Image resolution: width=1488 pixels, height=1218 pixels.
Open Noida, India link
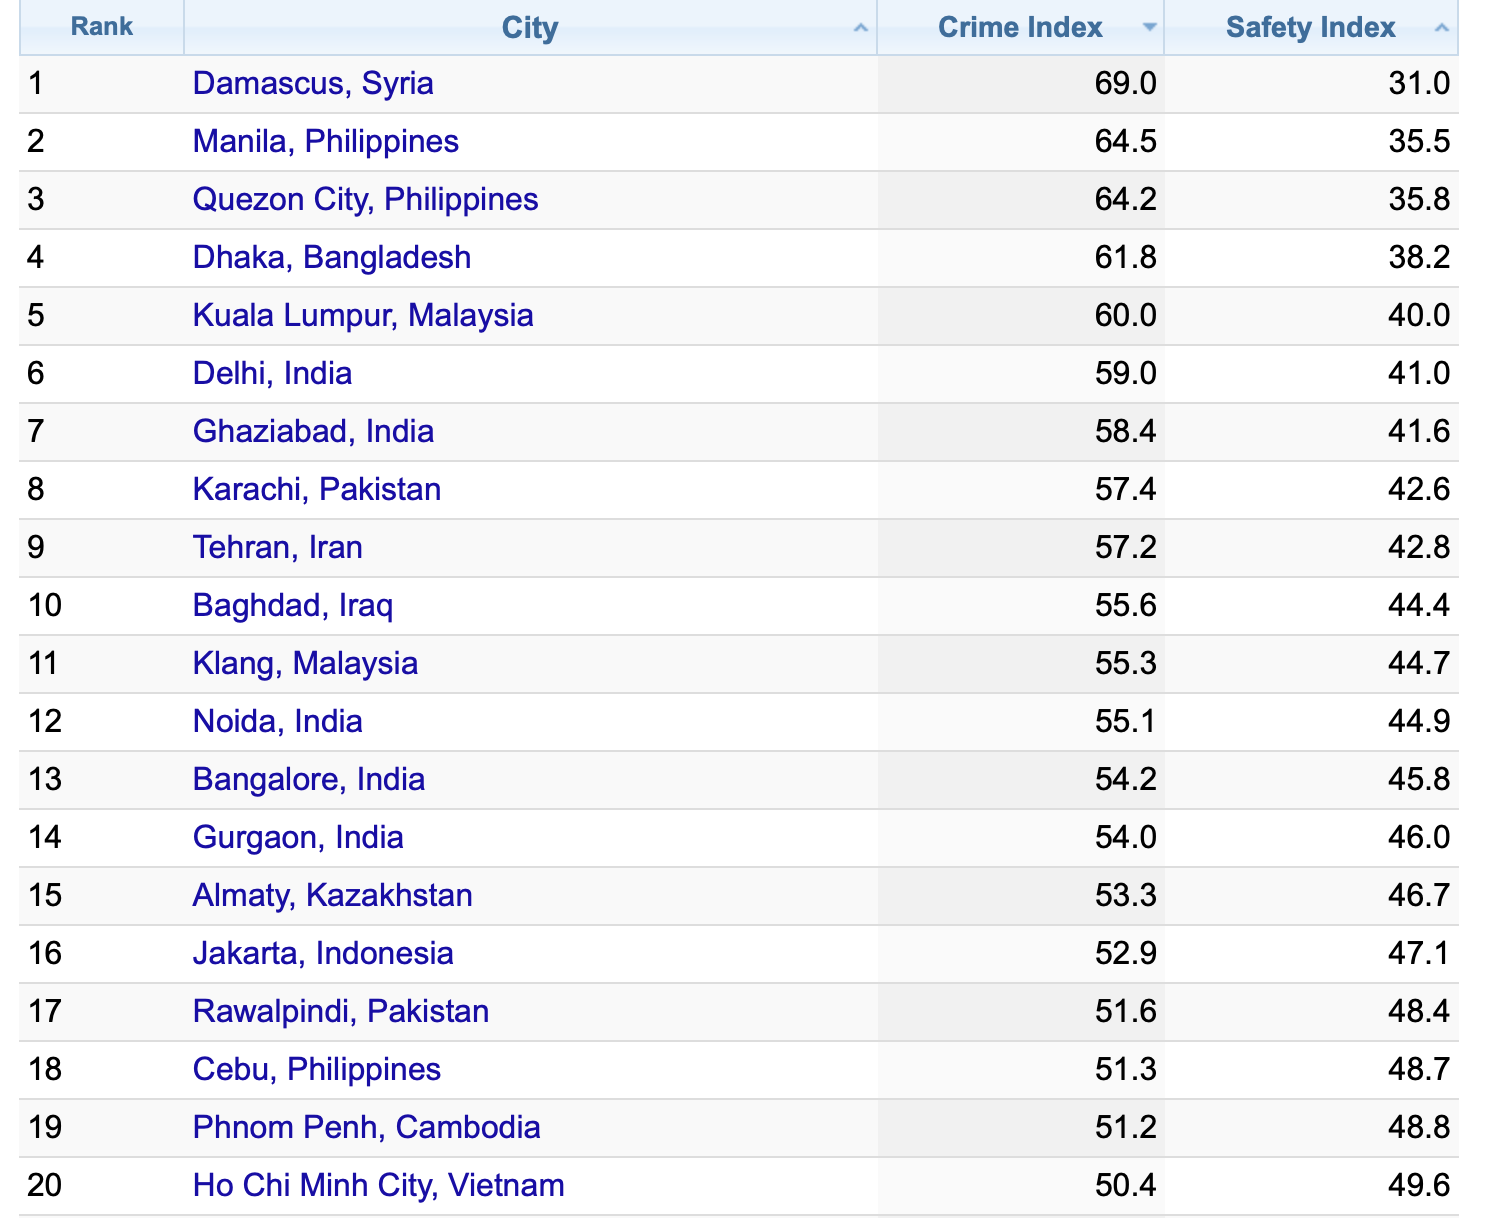click(278, 721)
